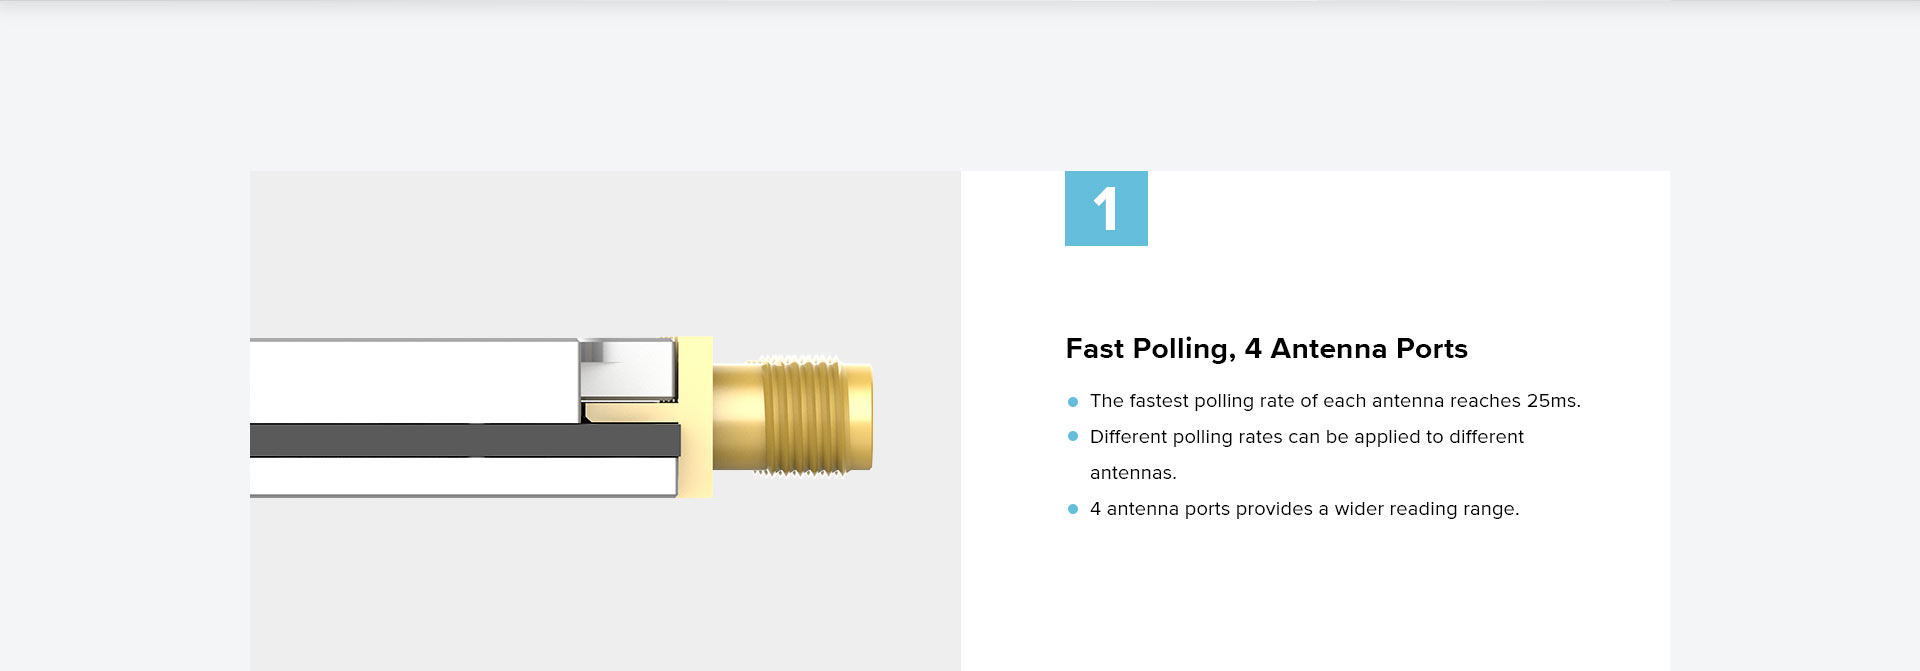Click the white lower board layer in image

pyautogui.click(x=463, y=476)
